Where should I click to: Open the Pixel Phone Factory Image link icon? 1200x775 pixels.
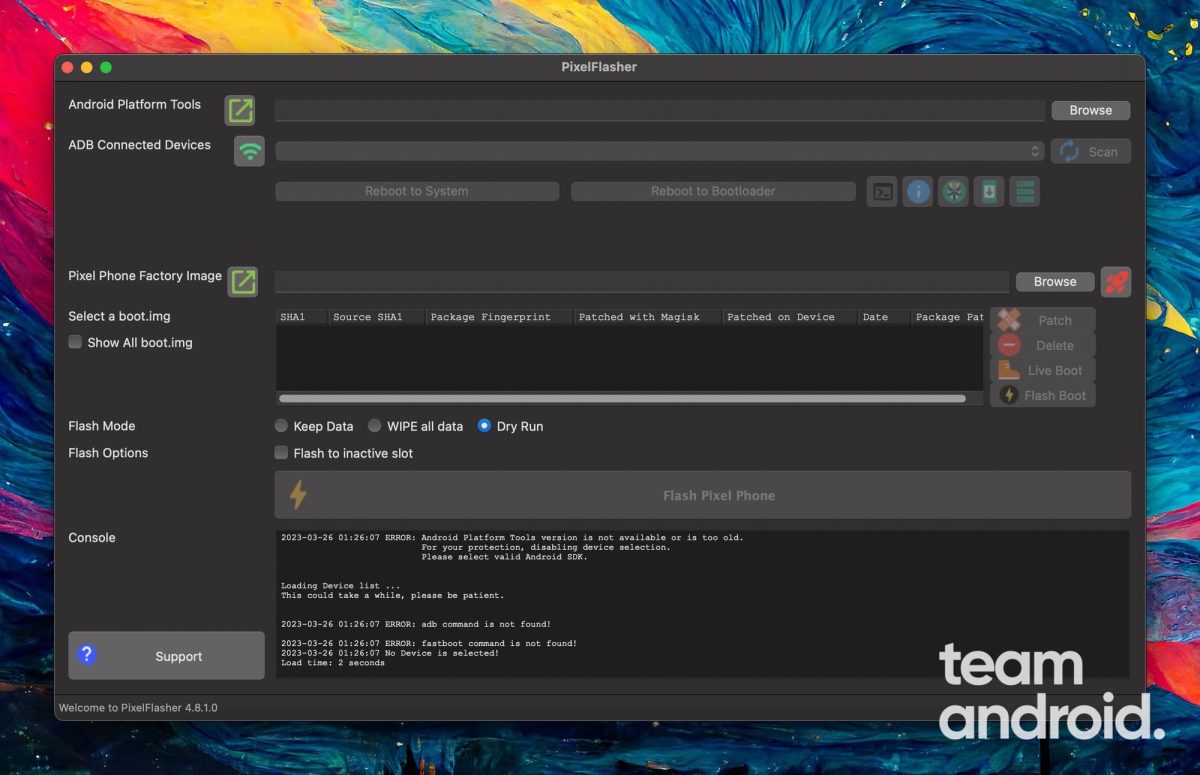(243, 282)
